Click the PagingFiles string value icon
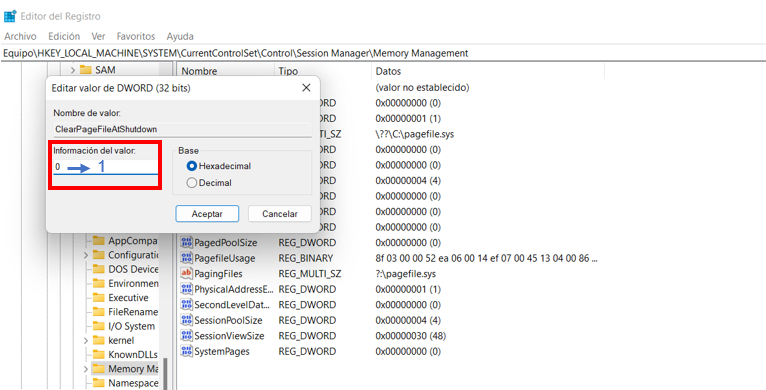This screenshot has height=390, width=766. coord(186,274)
